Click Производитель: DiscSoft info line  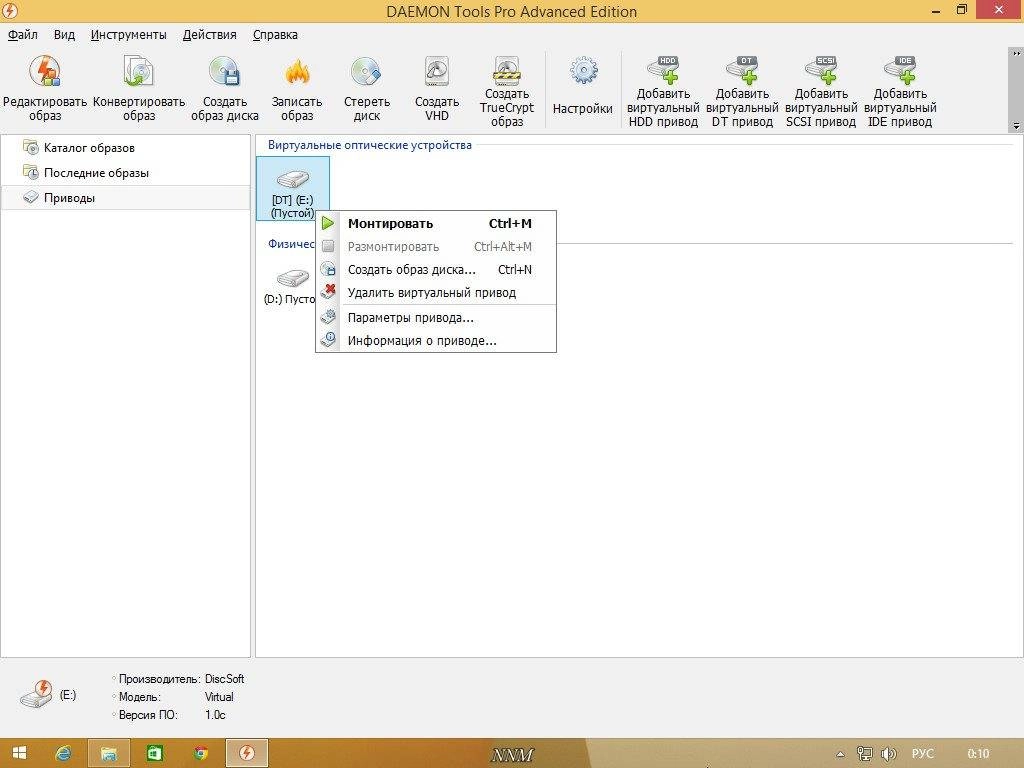180,679
